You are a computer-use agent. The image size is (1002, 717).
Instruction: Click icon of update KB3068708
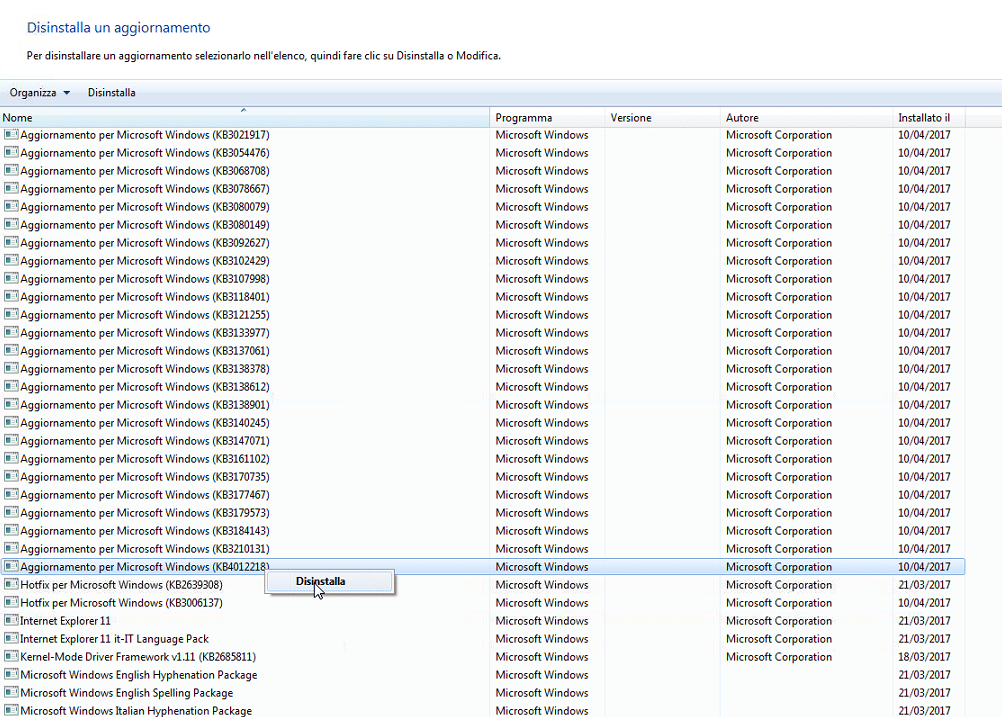click(11, 171)
